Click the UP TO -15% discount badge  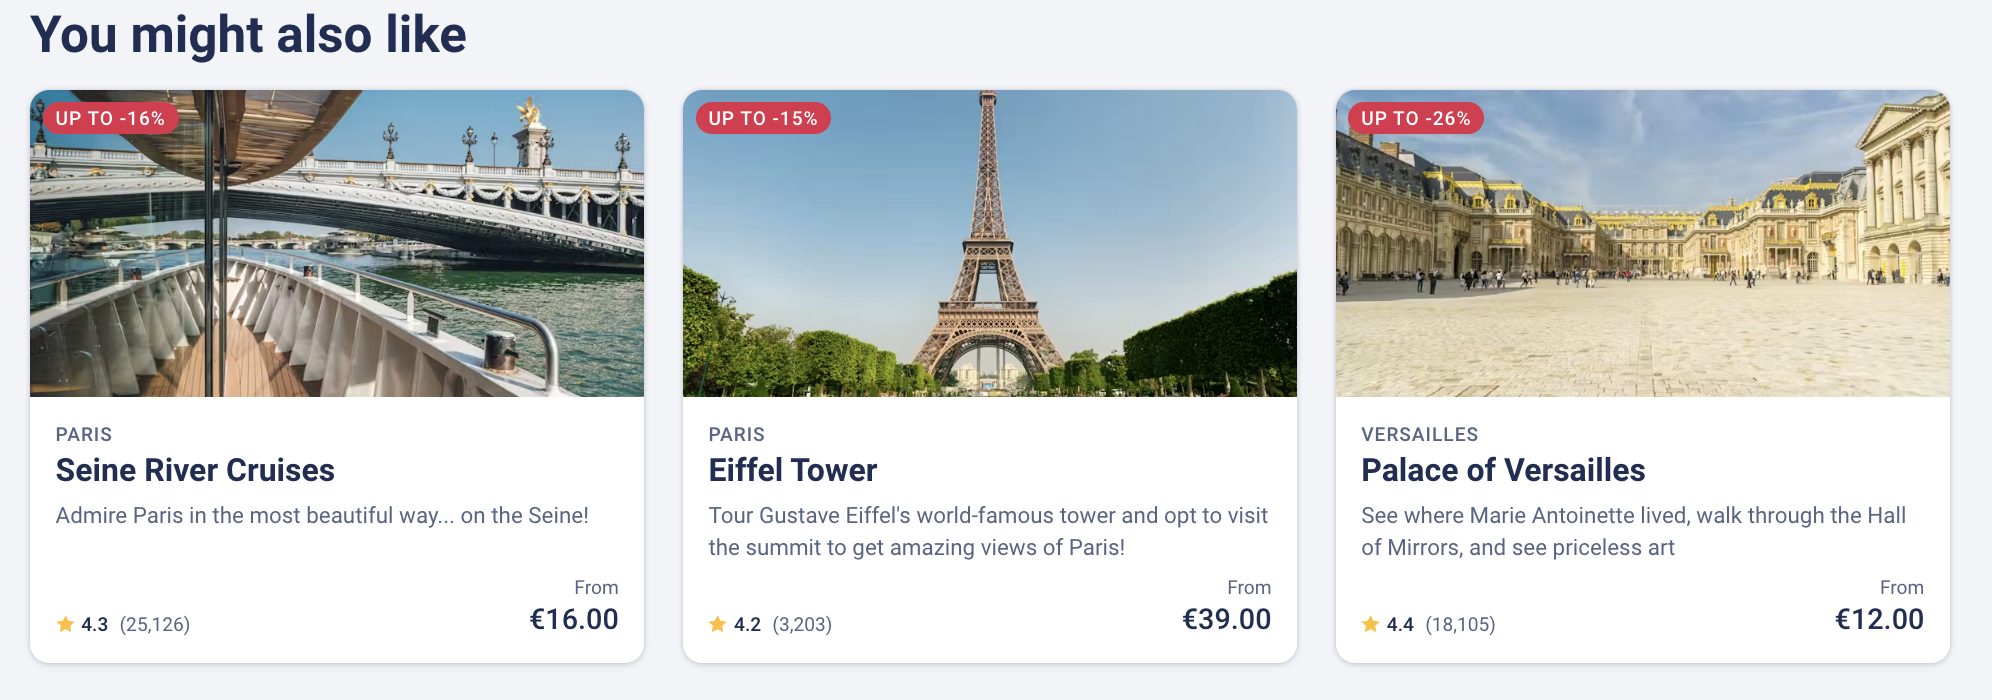click(763, 118)
